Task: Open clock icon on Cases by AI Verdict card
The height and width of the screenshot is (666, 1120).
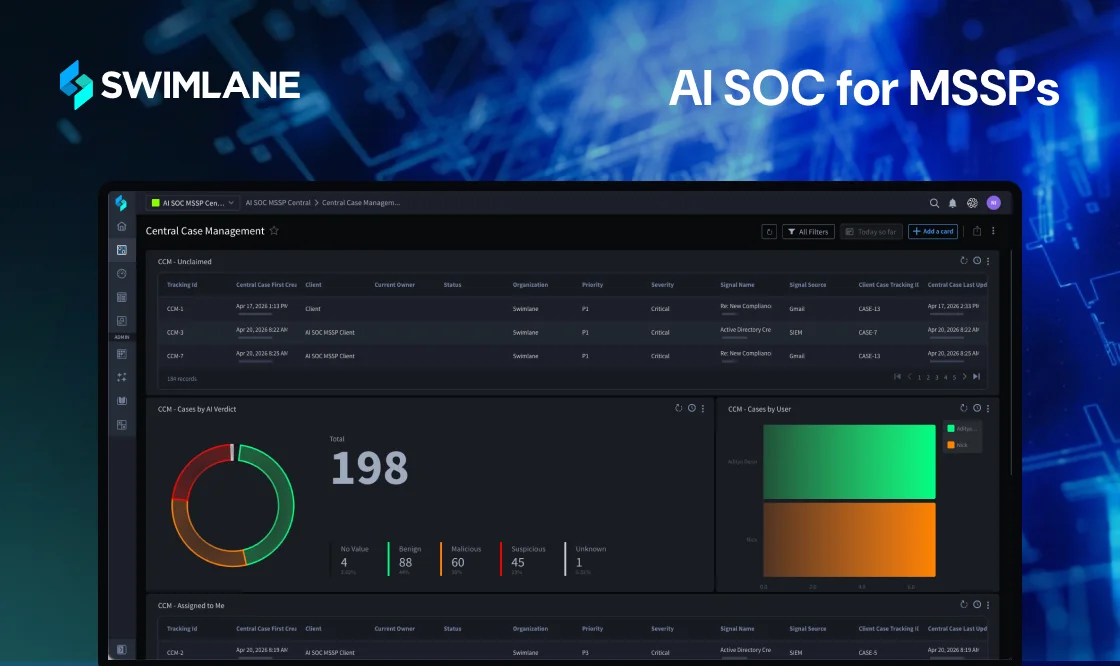Action: (691, 408)
